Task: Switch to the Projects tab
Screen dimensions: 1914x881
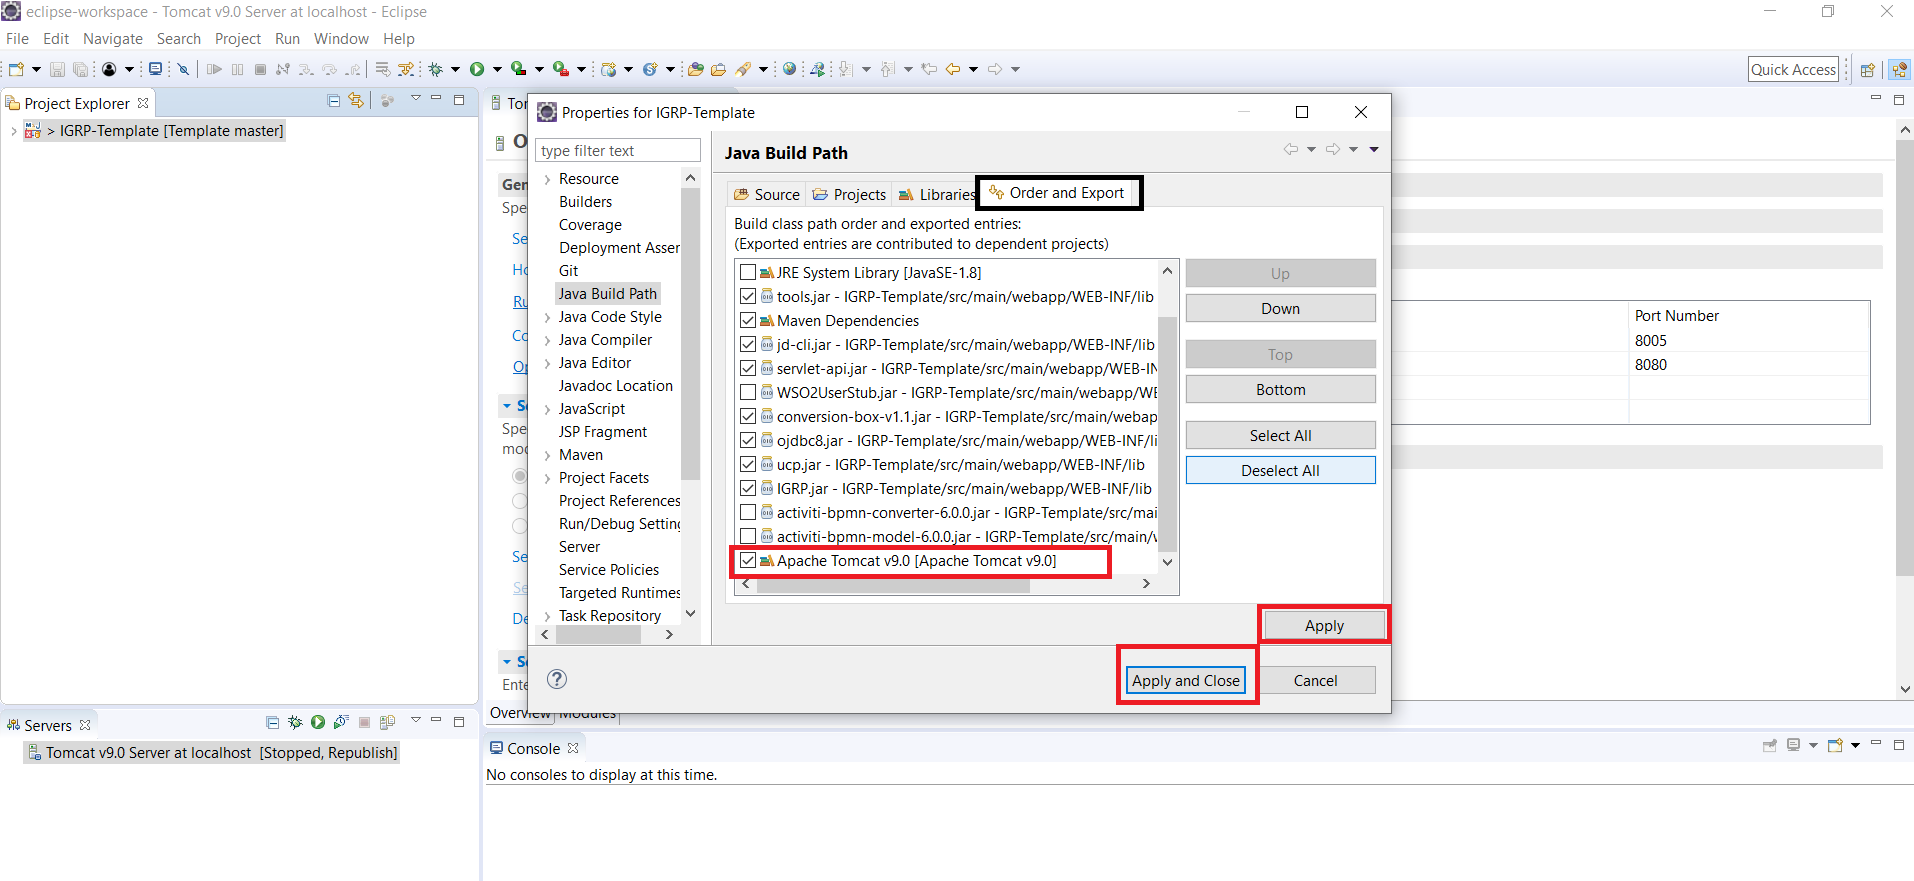Action: click(849, 194)
